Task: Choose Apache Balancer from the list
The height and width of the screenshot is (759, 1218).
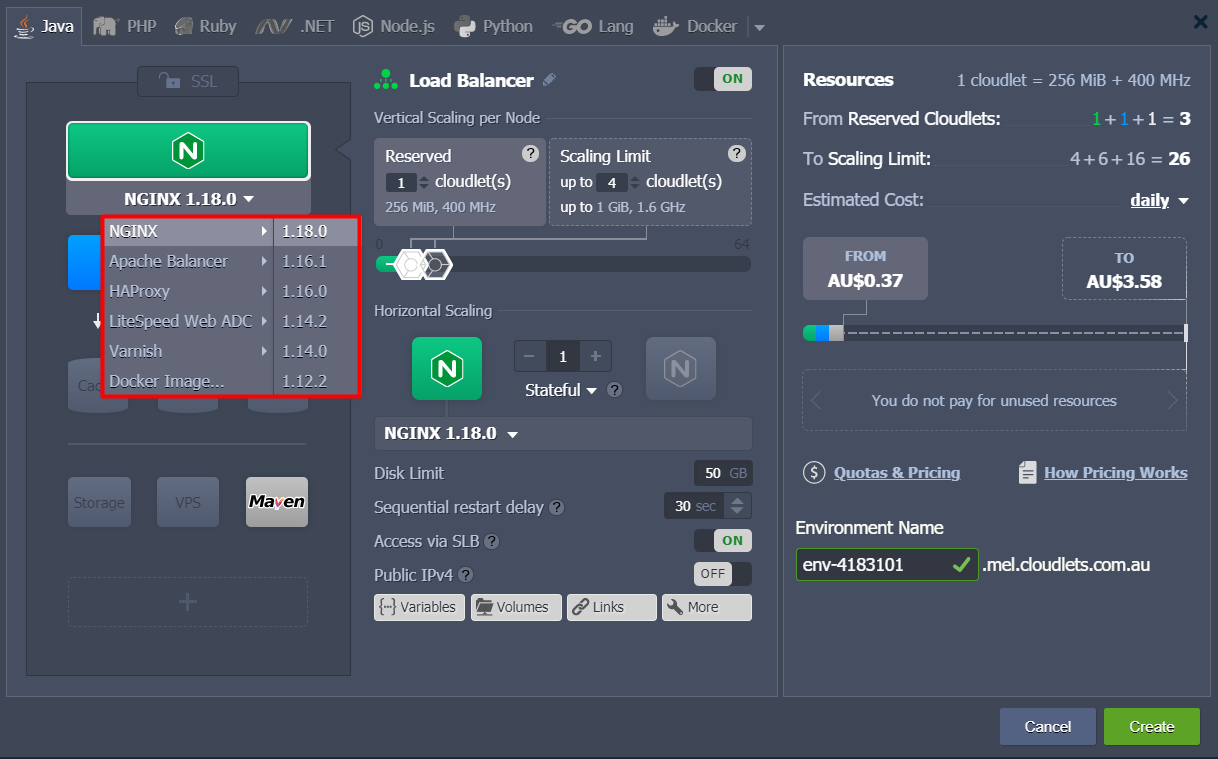Action: (x=188, y=261)
